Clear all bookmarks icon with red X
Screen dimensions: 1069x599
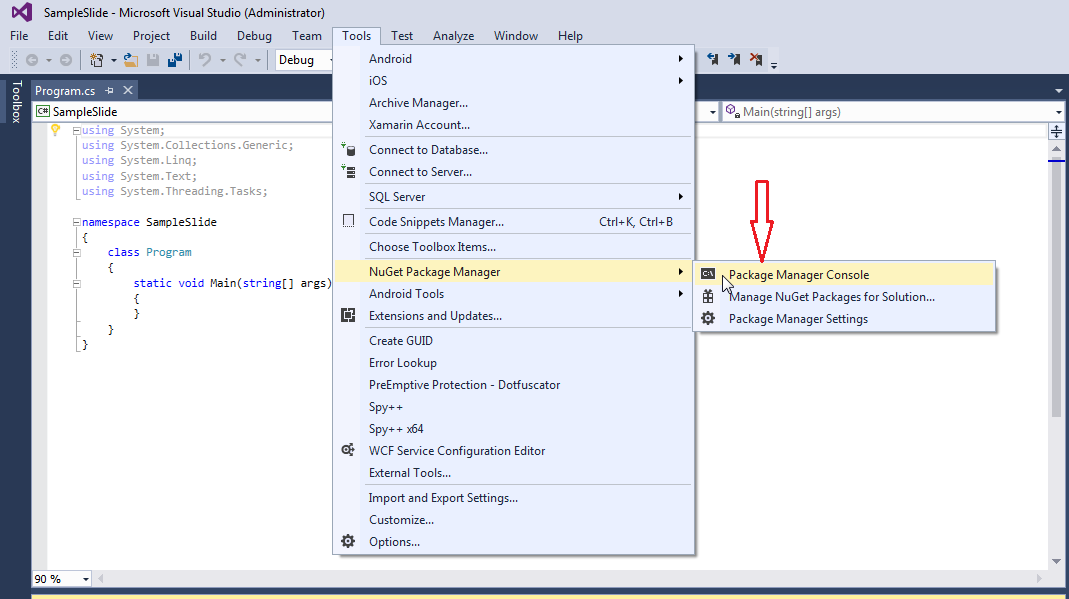coord(756,60)
